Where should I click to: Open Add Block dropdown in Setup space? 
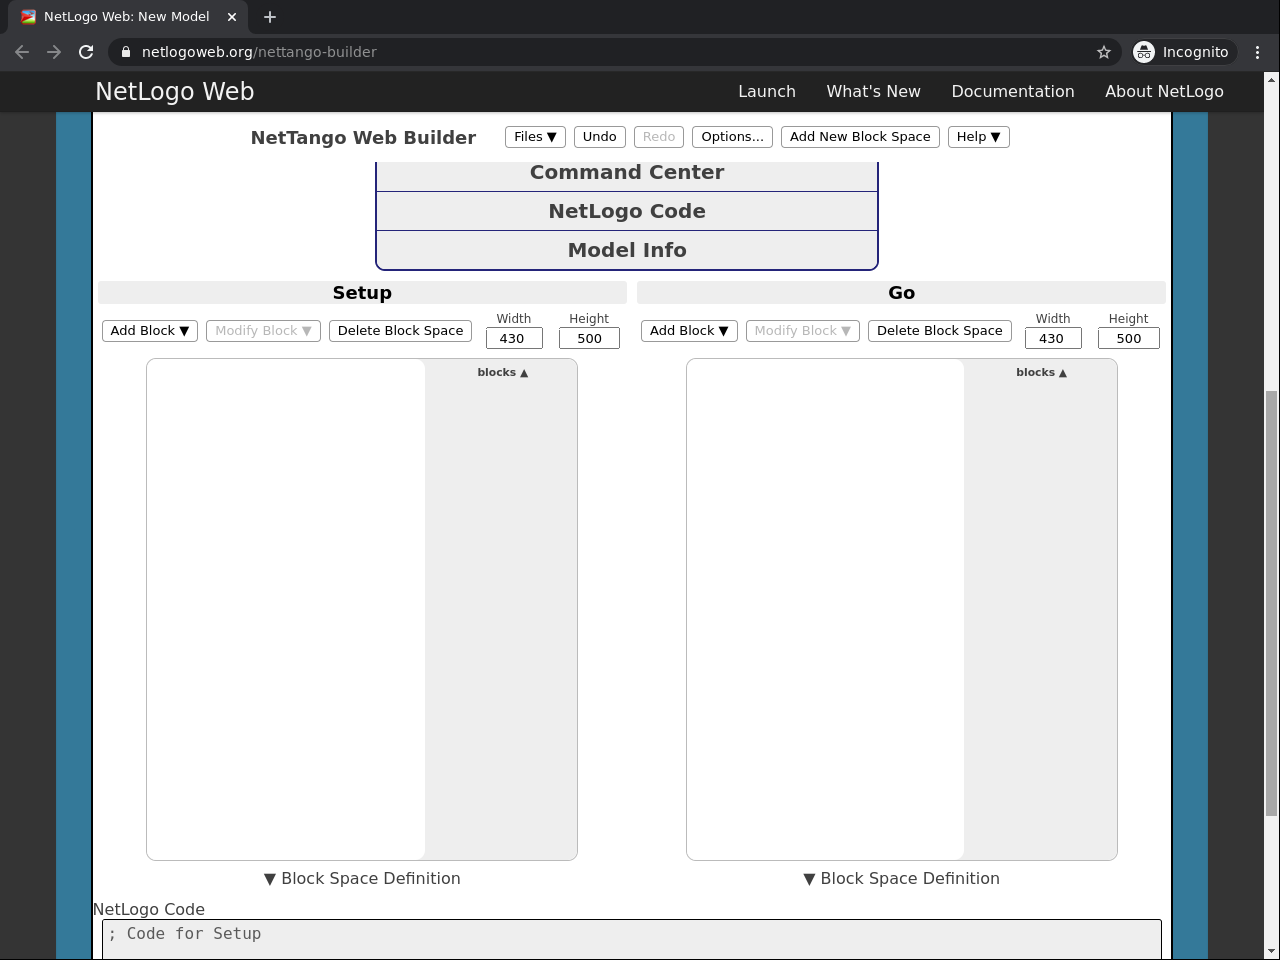point(150,331)
